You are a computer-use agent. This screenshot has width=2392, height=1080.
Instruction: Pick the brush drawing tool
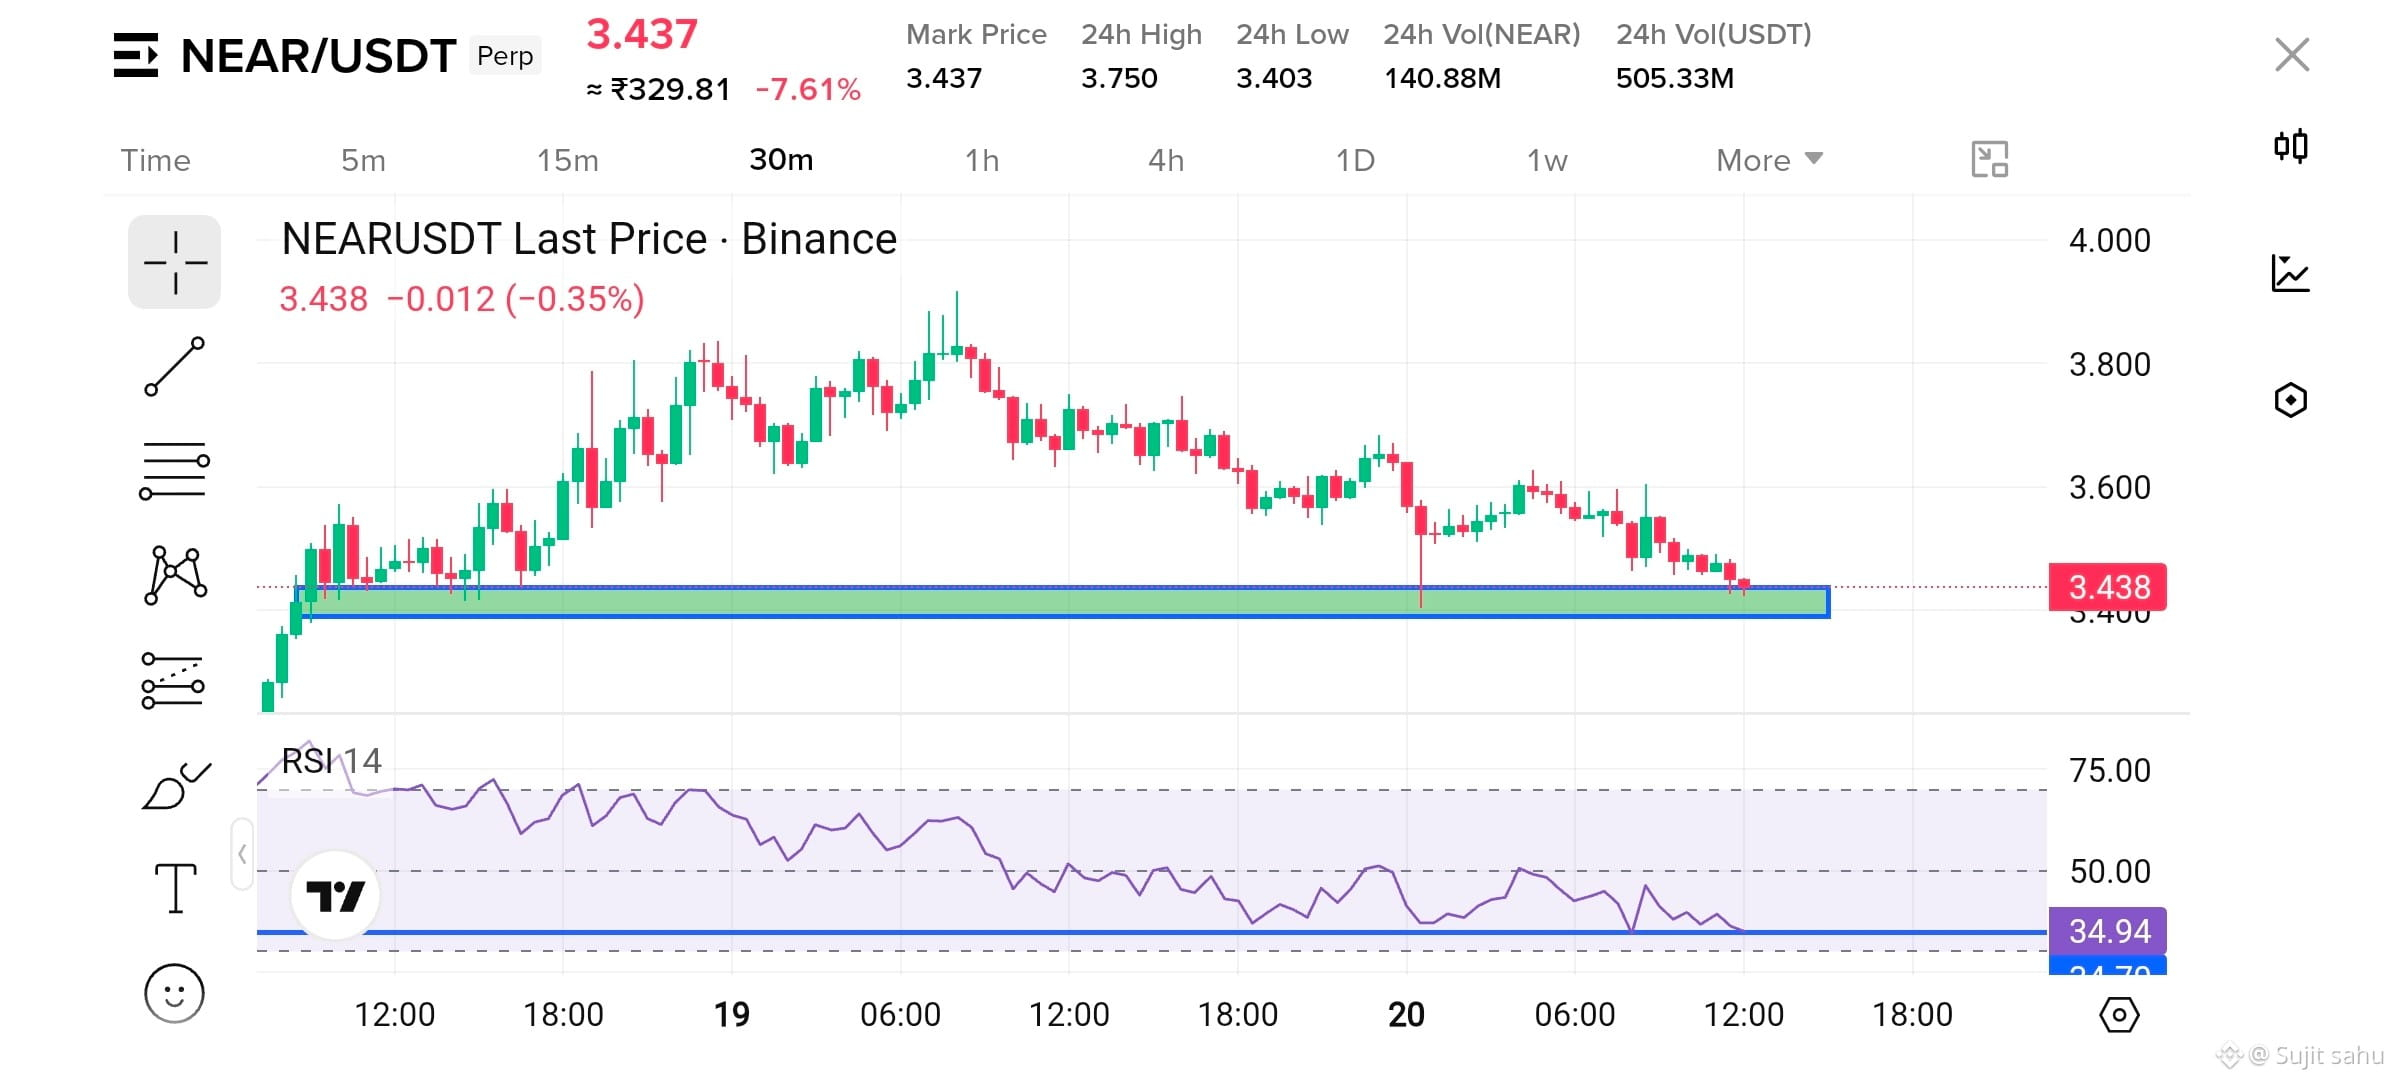click(176, 786)
